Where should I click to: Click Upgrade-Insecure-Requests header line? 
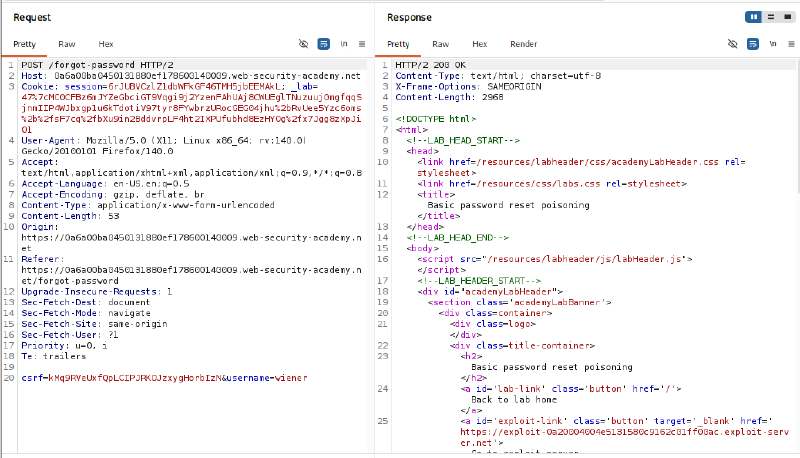click(97, 291)
